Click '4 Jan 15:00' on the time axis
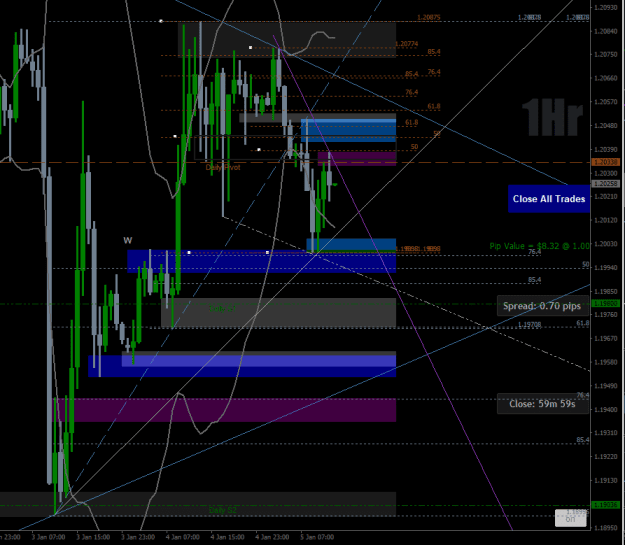 point(227,537)
